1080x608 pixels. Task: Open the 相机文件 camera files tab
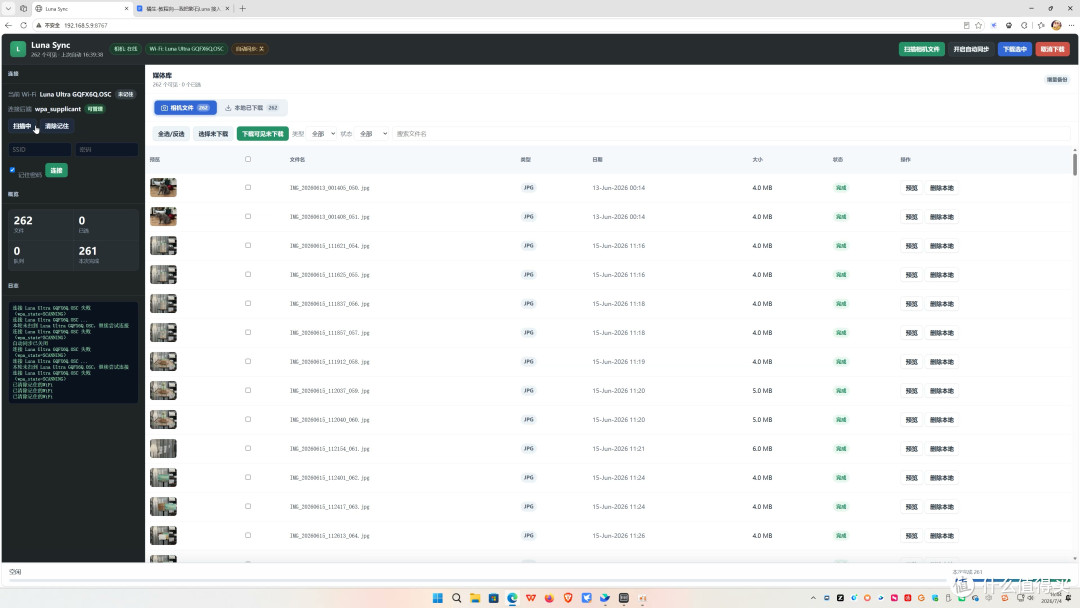click(x=185, y=108)
